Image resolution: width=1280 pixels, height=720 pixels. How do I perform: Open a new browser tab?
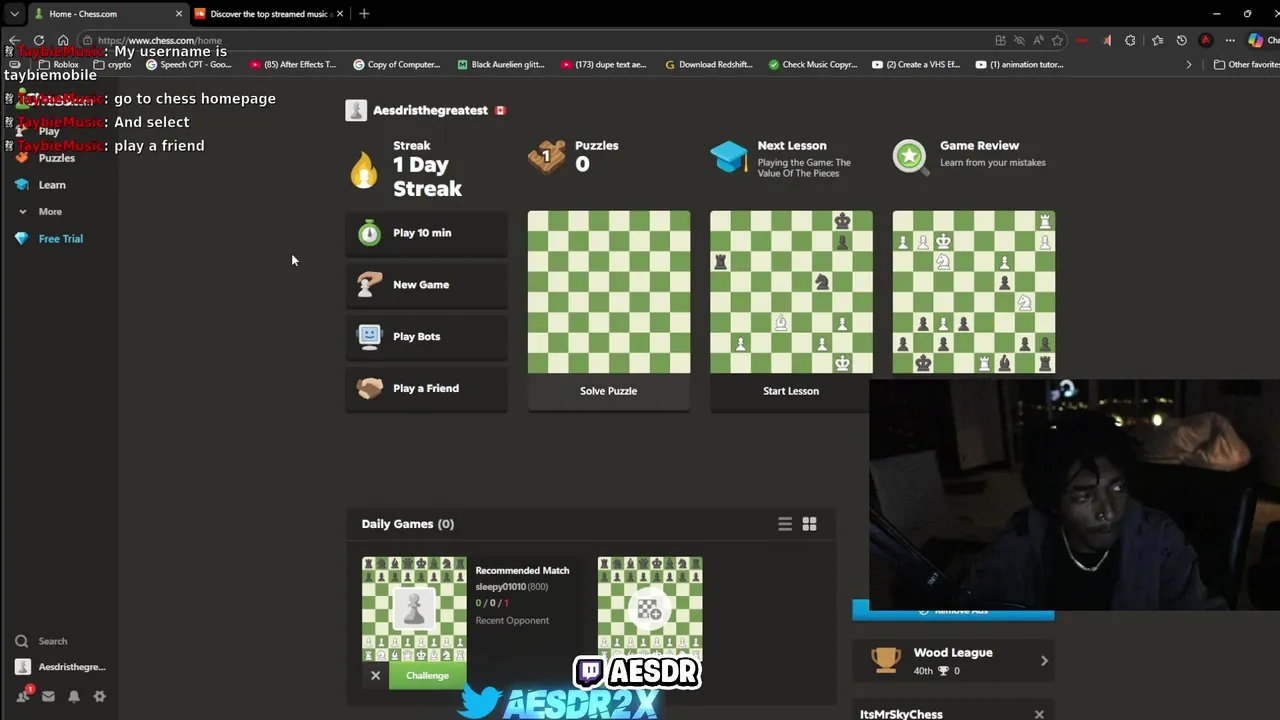(x=364, y=14)
